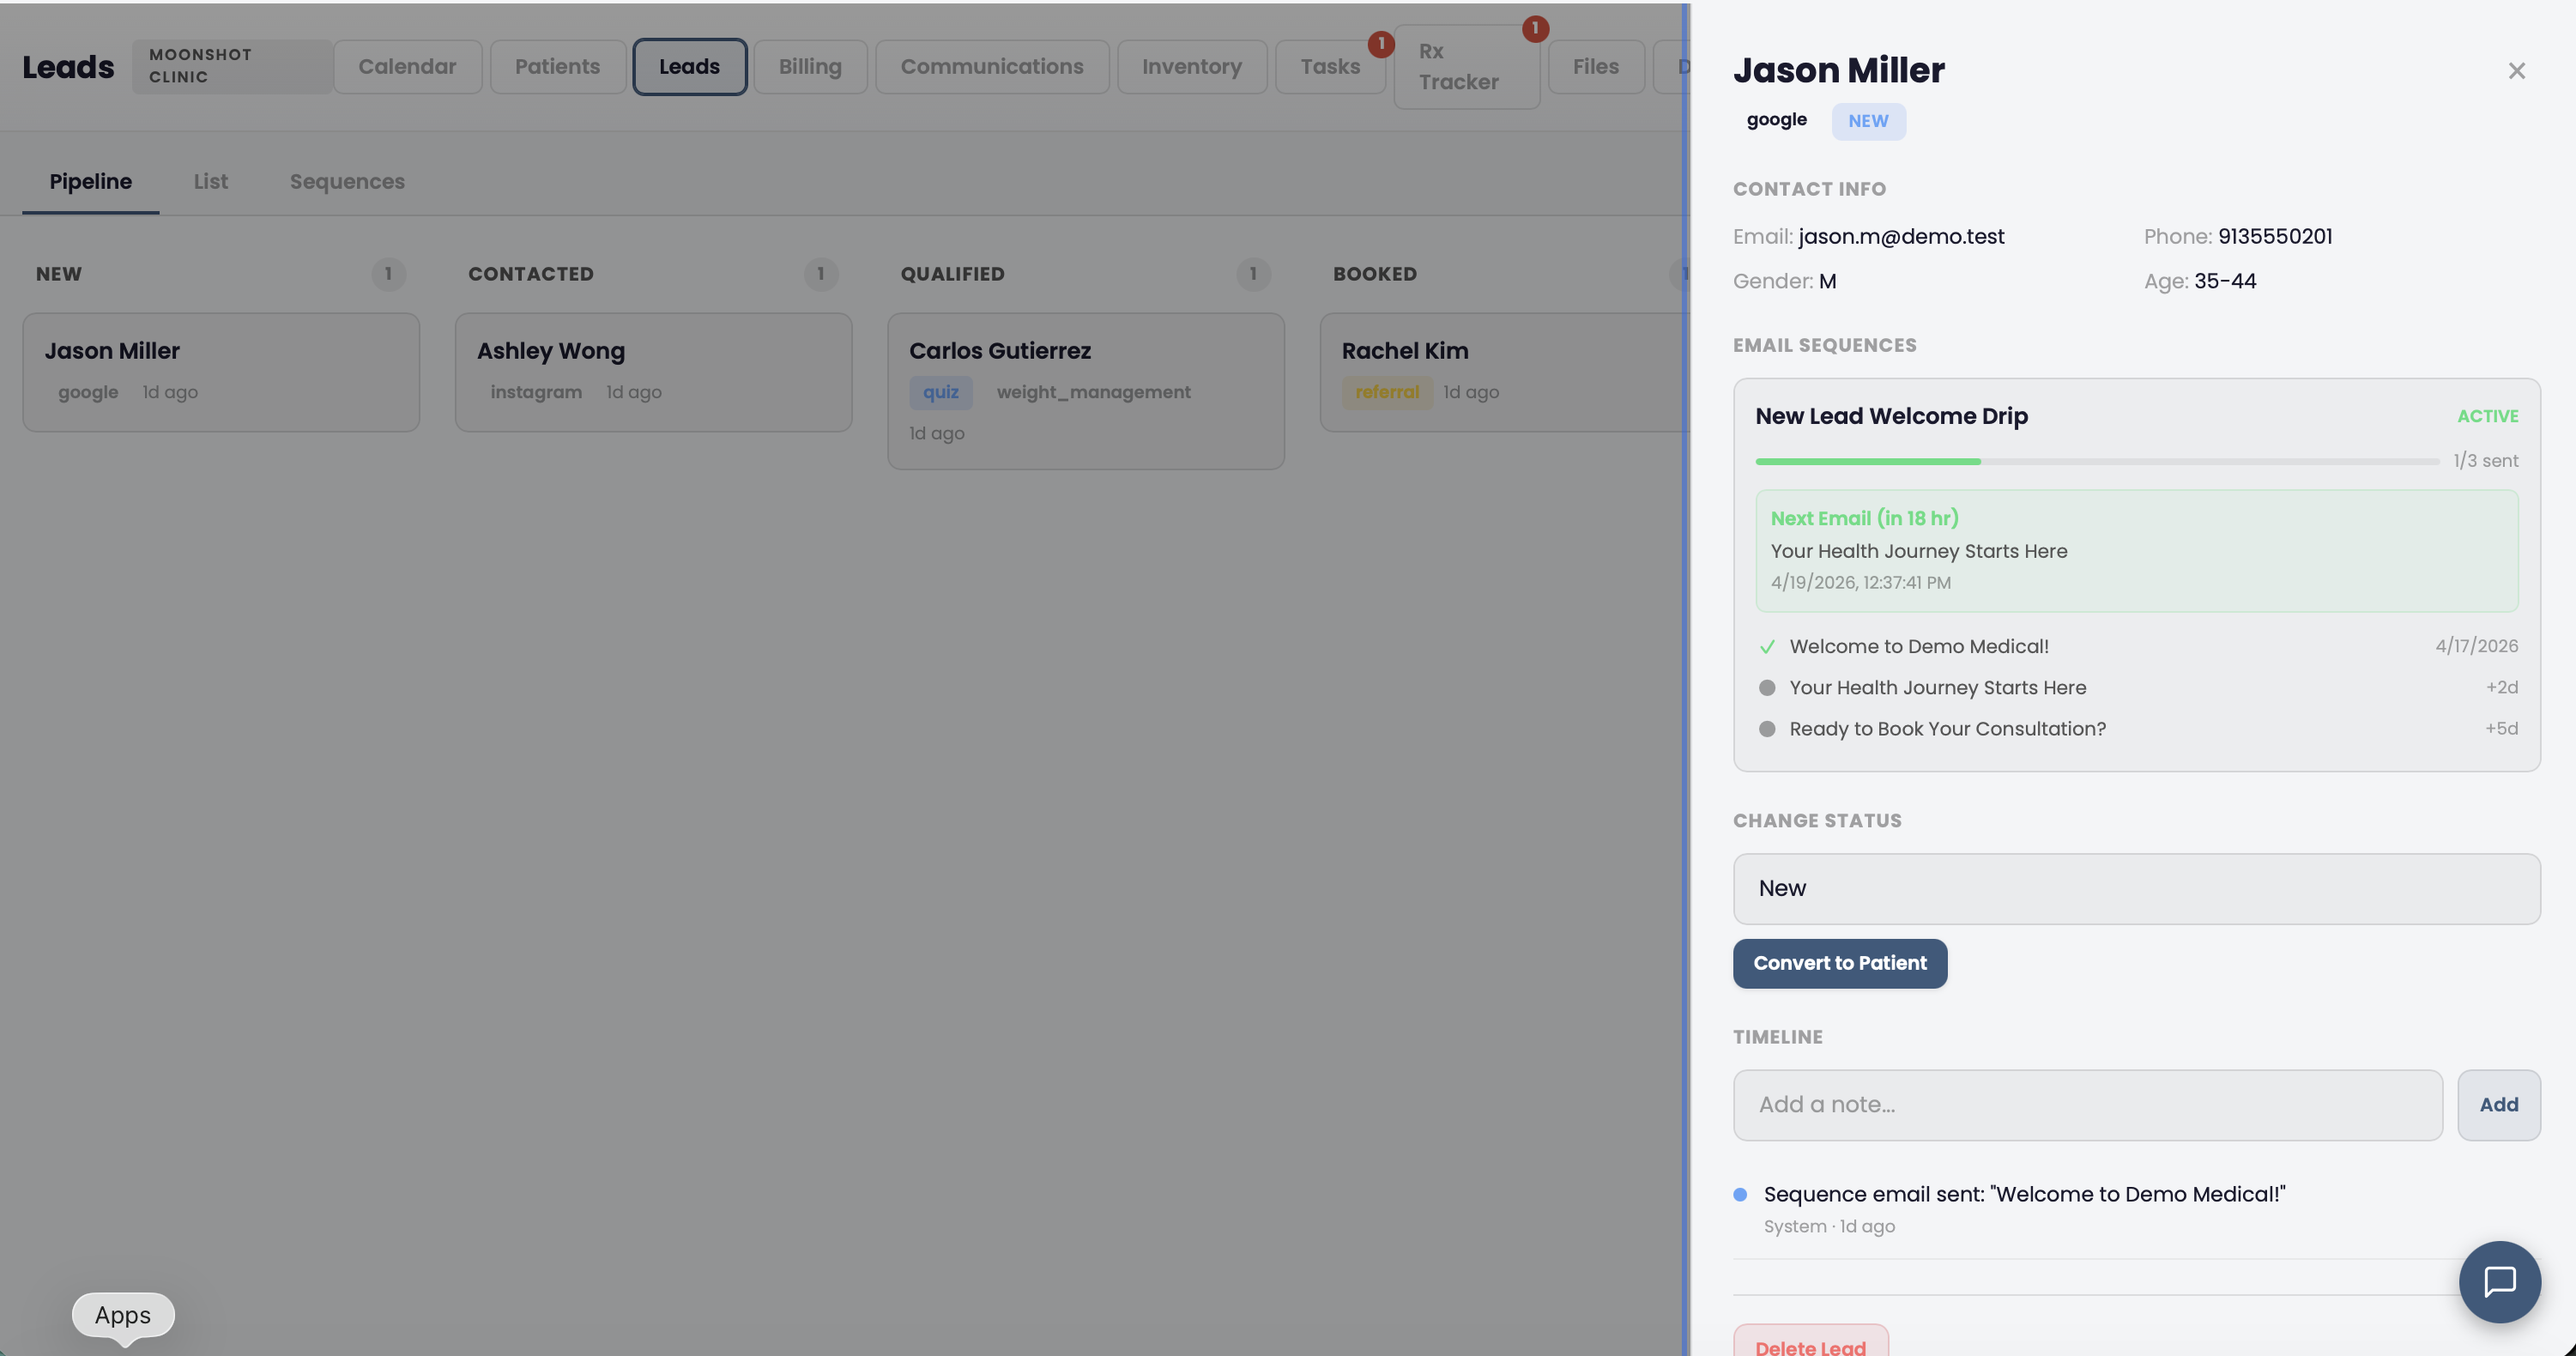Open the Change Status dropdown showing New

2136,888
